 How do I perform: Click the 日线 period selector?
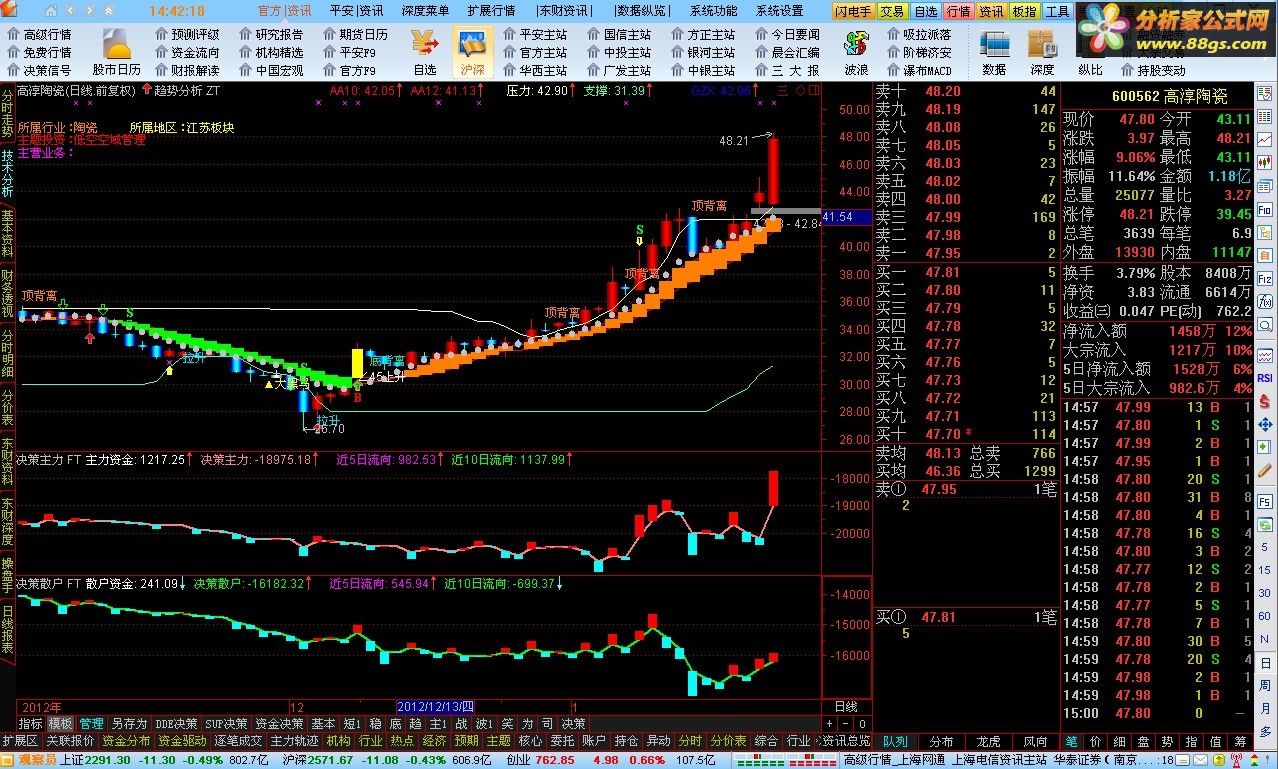click(x=845, y=706)
